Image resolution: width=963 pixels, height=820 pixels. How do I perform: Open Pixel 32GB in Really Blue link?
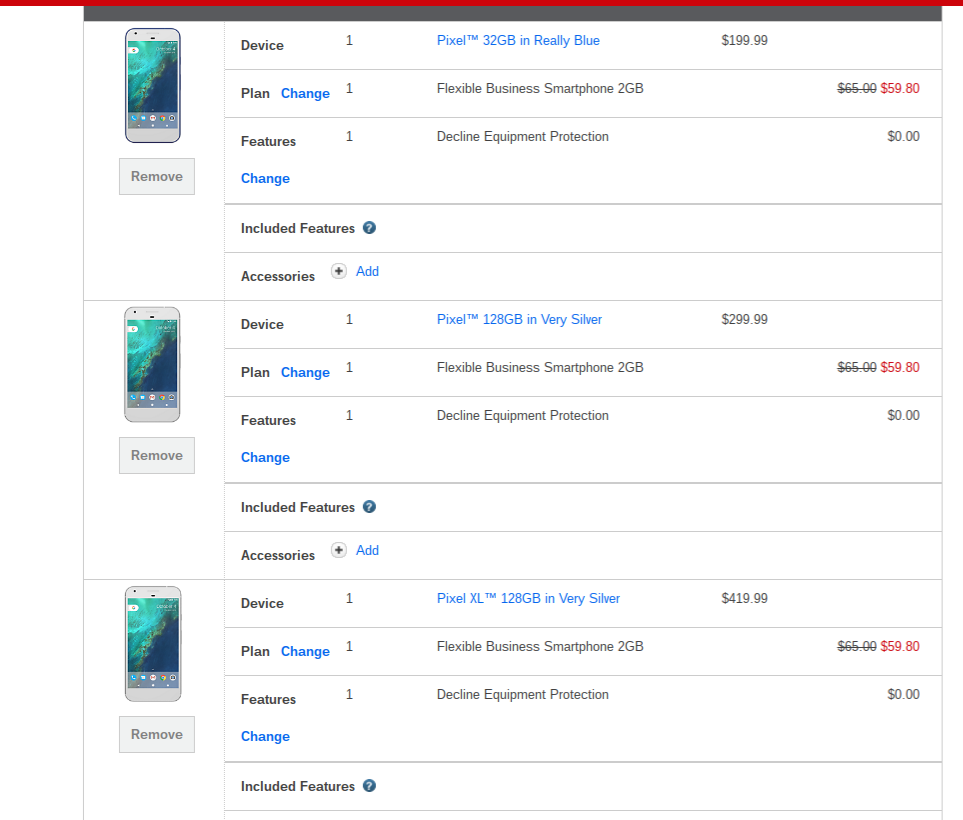[518, 41]
